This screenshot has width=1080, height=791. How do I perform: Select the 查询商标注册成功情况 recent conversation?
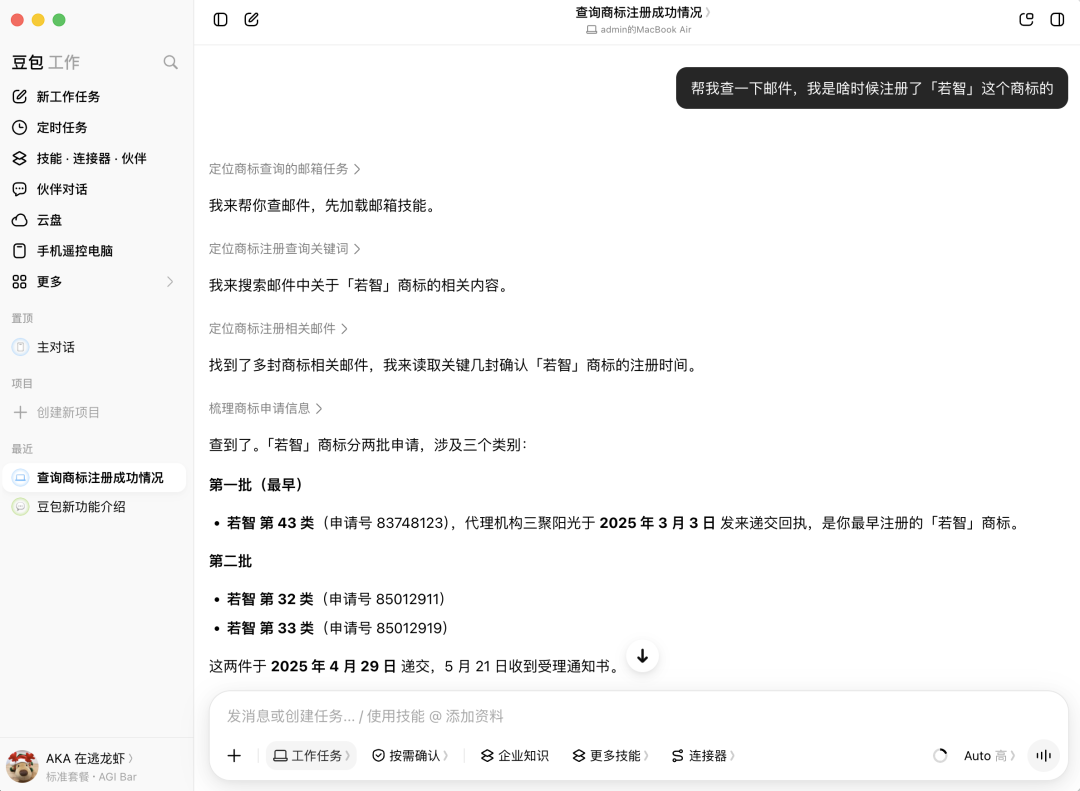pos(94,477)
